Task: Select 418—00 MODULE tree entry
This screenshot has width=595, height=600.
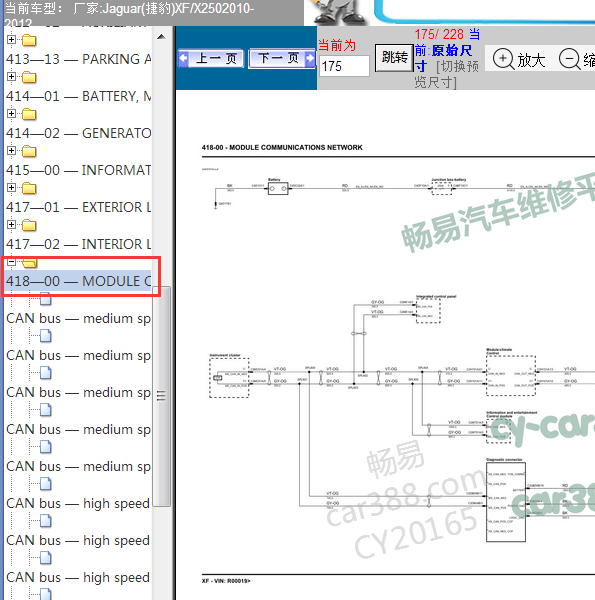Action: (78, 281)
